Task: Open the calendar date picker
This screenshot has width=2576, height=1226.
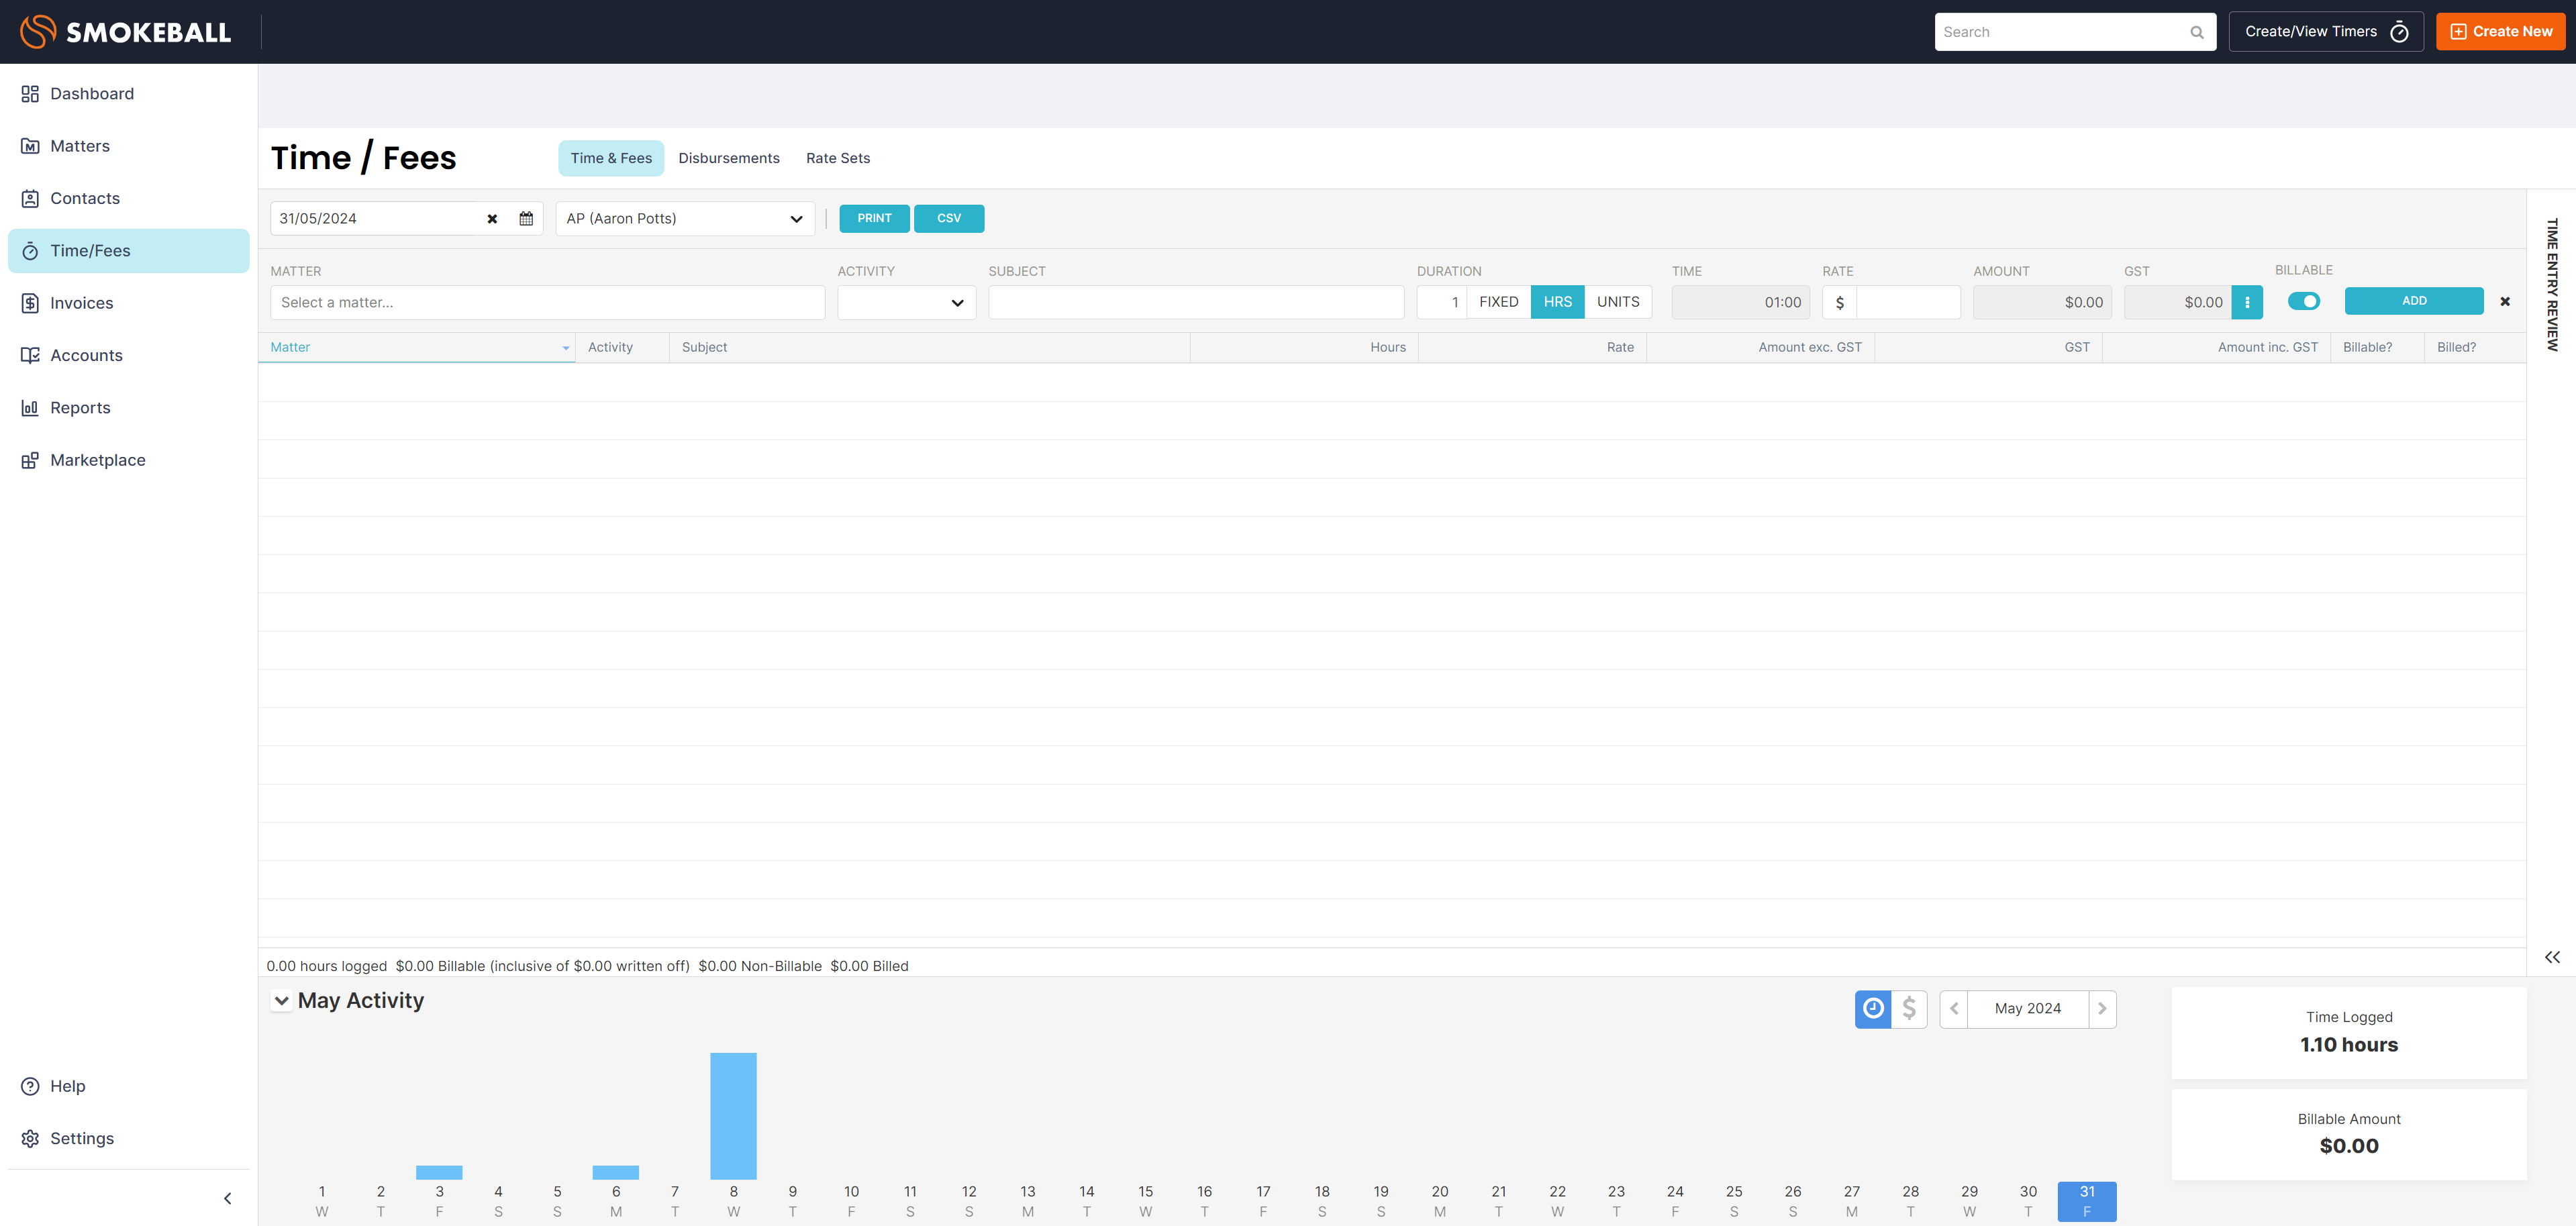Action: pos(526,219)
